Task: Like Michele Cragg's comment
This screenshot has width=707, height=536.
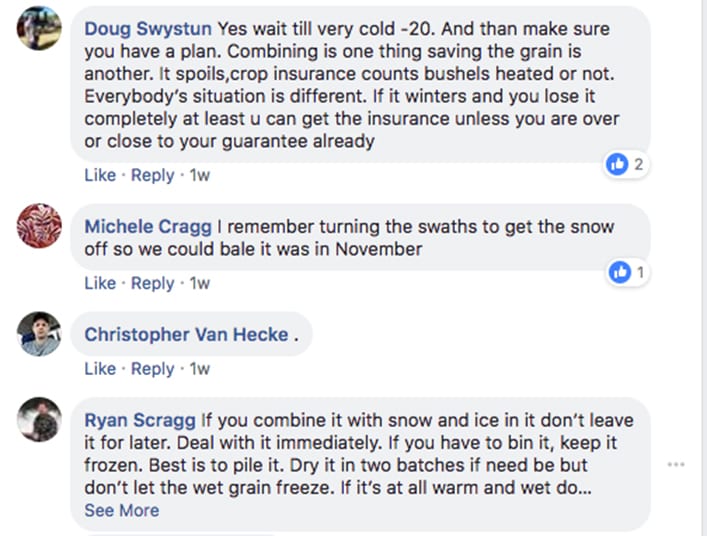Action: pos(100,283)
